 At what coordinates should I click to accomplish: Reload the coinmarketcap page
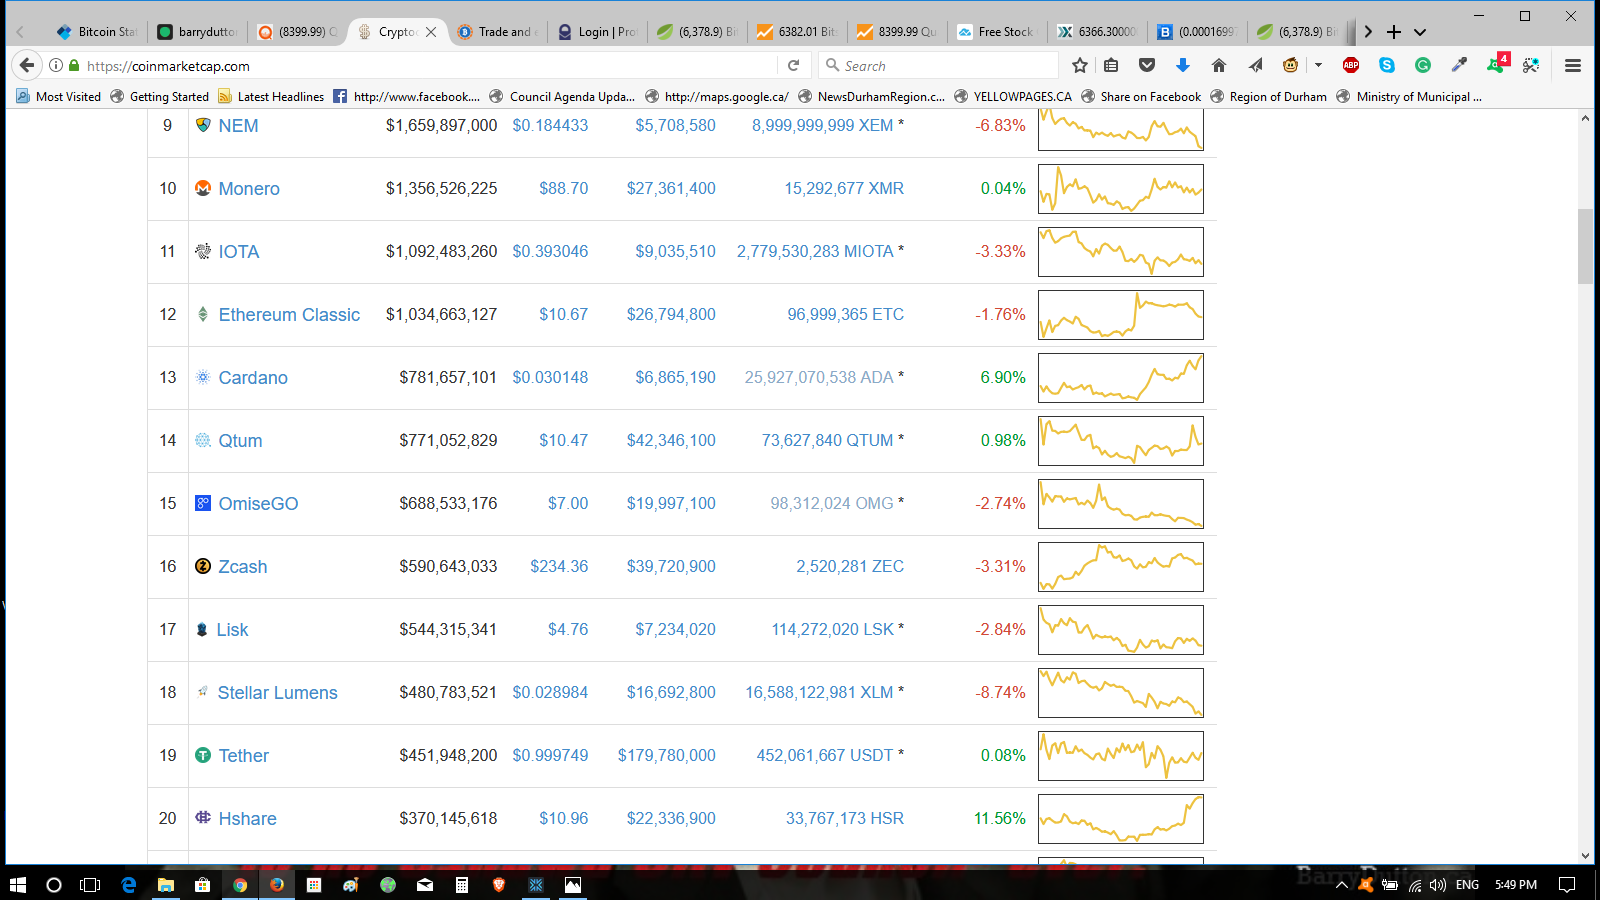pos(793,65)
